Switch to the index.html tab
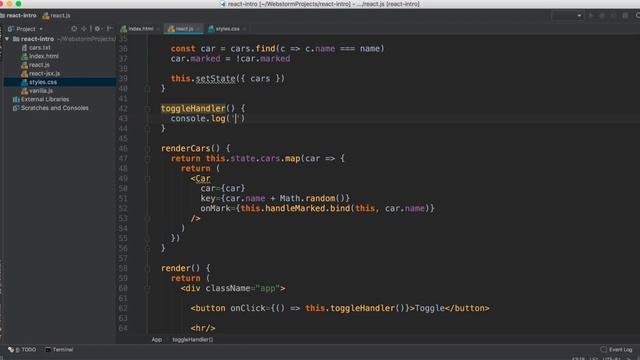This screenshot has height=360, width=640. (x=140, y=29)
